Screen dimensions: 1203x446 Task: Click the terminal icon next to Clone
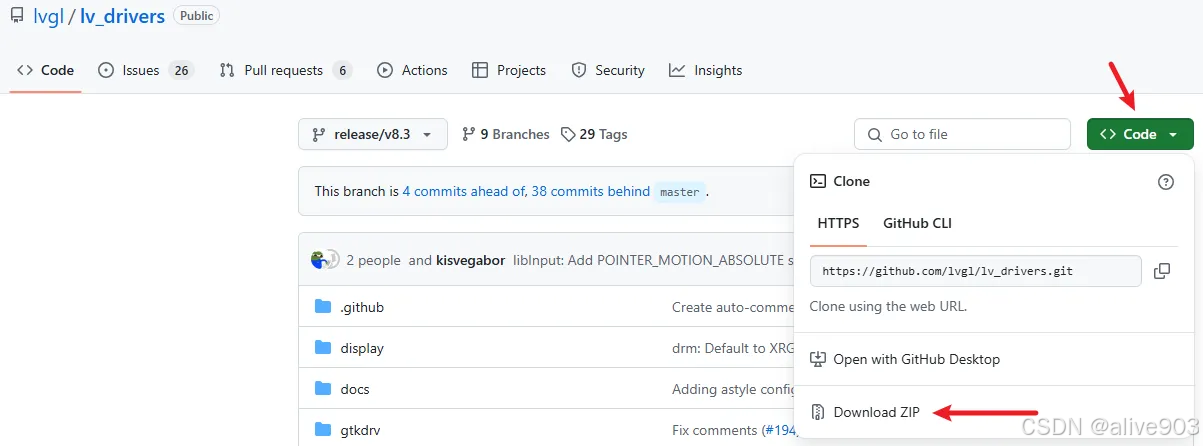tap(817, 181)
